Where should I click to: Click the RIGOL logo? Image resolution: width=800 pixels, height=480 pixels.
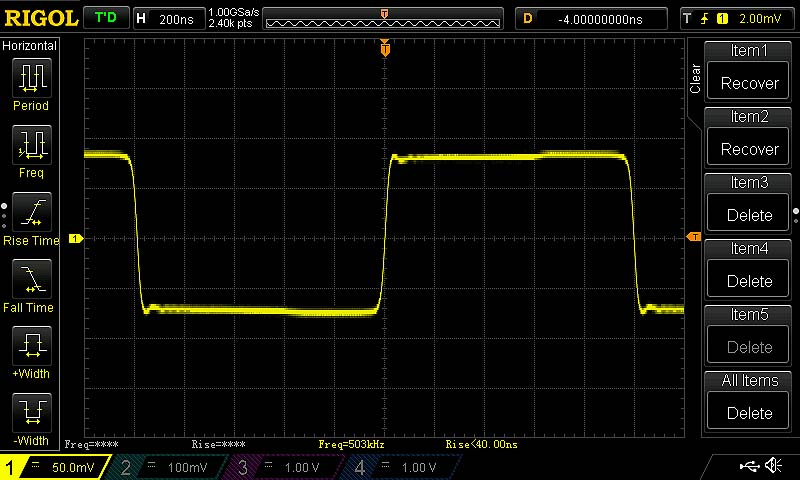[41, 18]
